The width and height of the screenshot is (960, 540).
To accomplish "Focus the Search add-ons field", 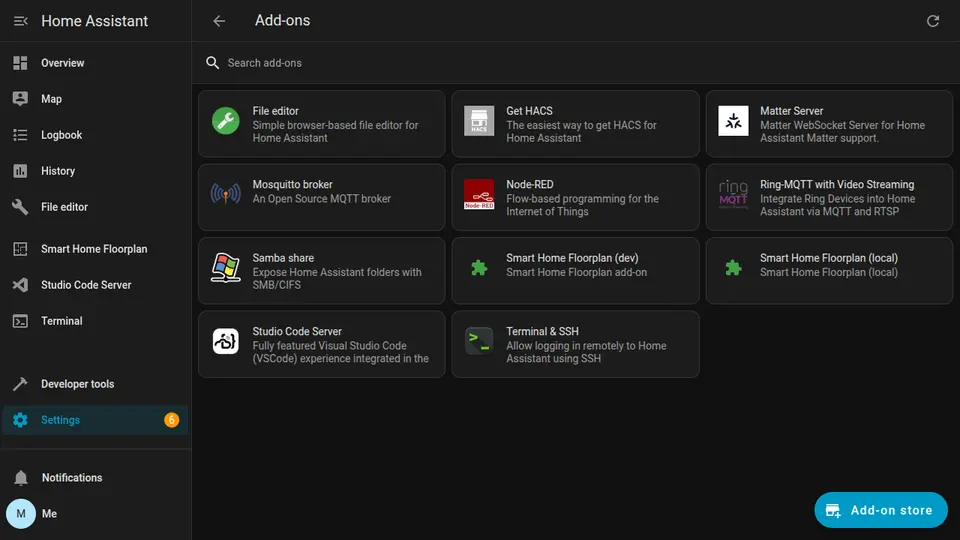I will pyautogui.click(x=576, y=63).
